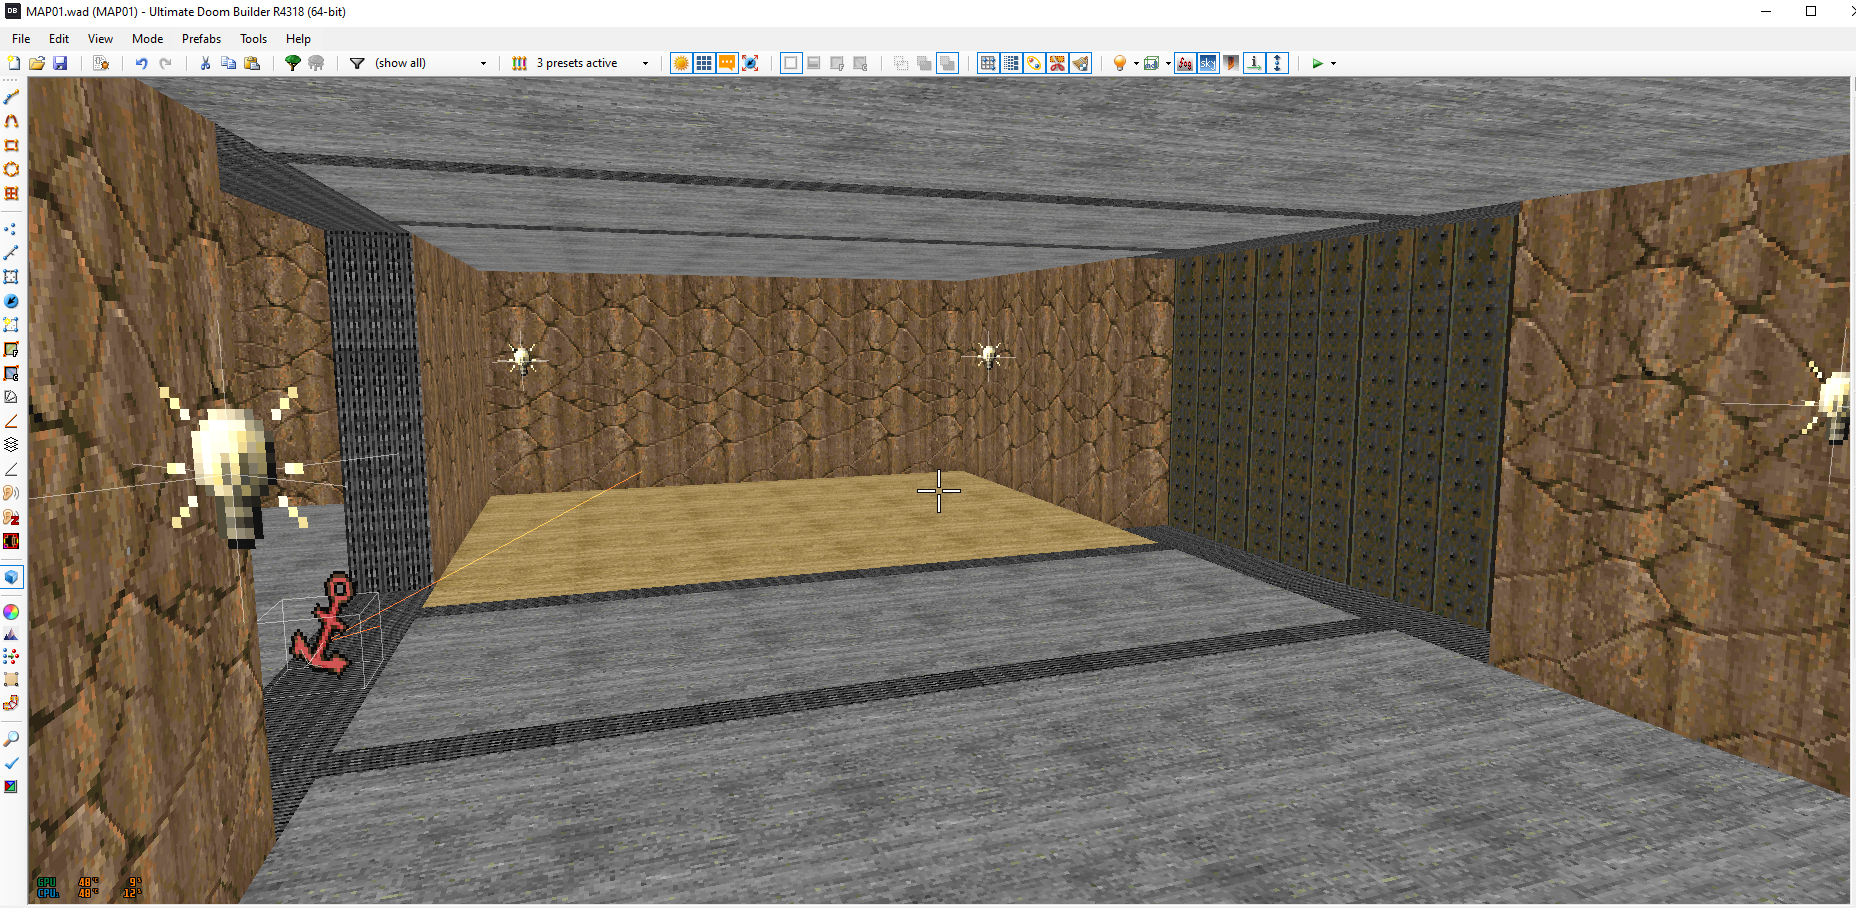Toggle the auto clear sidedef textures brush button
1856x908 pixels.
(x=1080, y=63)
